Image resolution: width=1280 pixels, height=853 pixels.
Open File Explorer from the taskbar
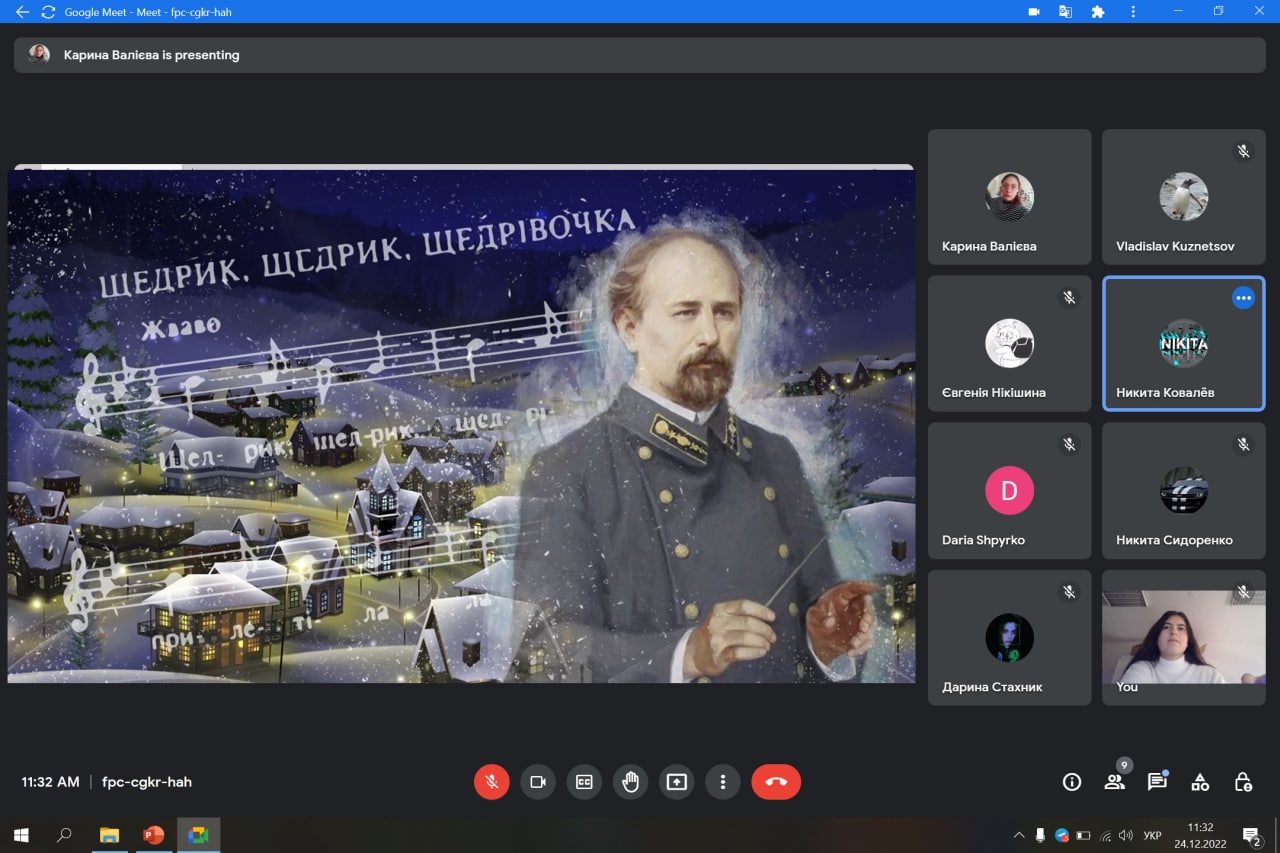click(x=109, y=835)
